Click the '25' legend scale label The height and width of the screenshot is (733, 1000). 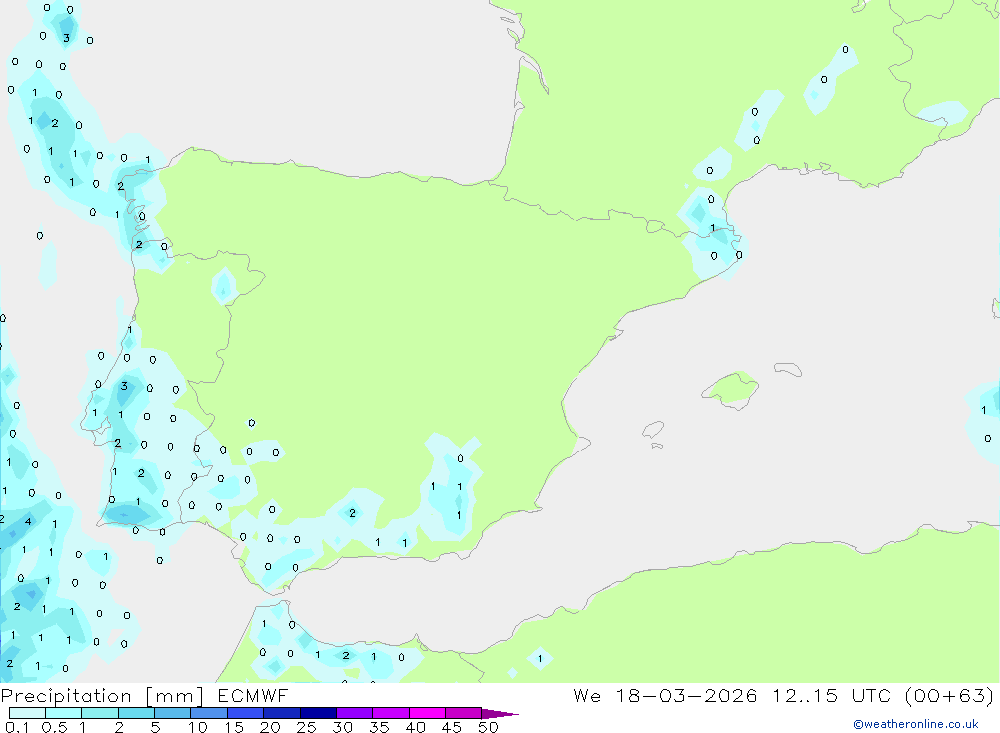pyautogui.click(x=306, y=727)
